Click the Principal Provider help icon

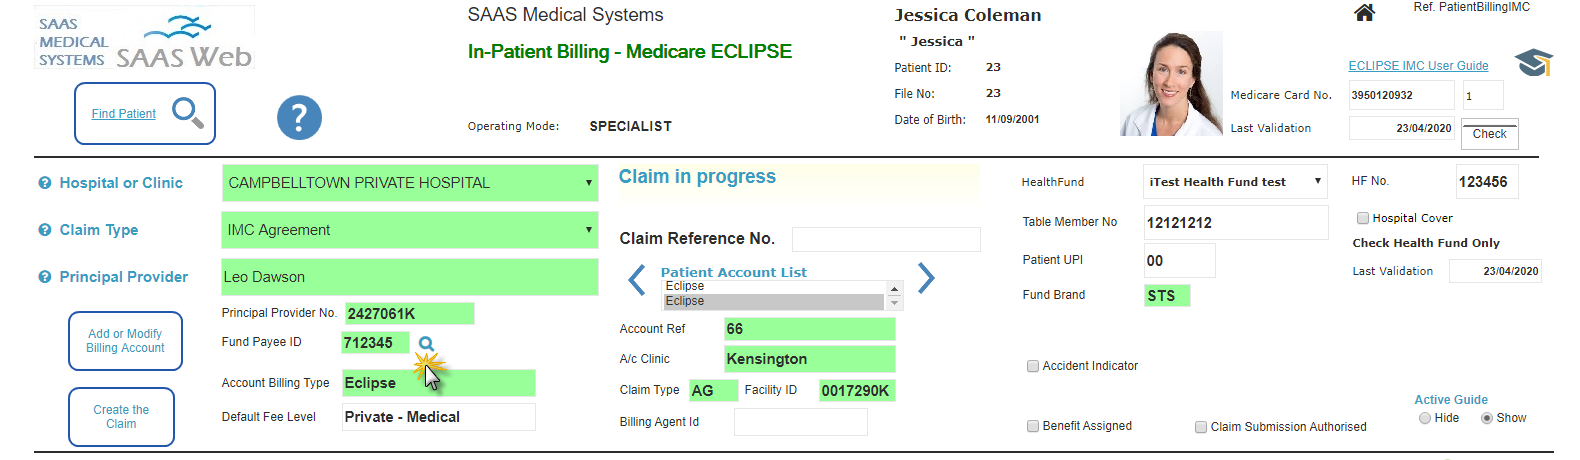pos(45,277)
